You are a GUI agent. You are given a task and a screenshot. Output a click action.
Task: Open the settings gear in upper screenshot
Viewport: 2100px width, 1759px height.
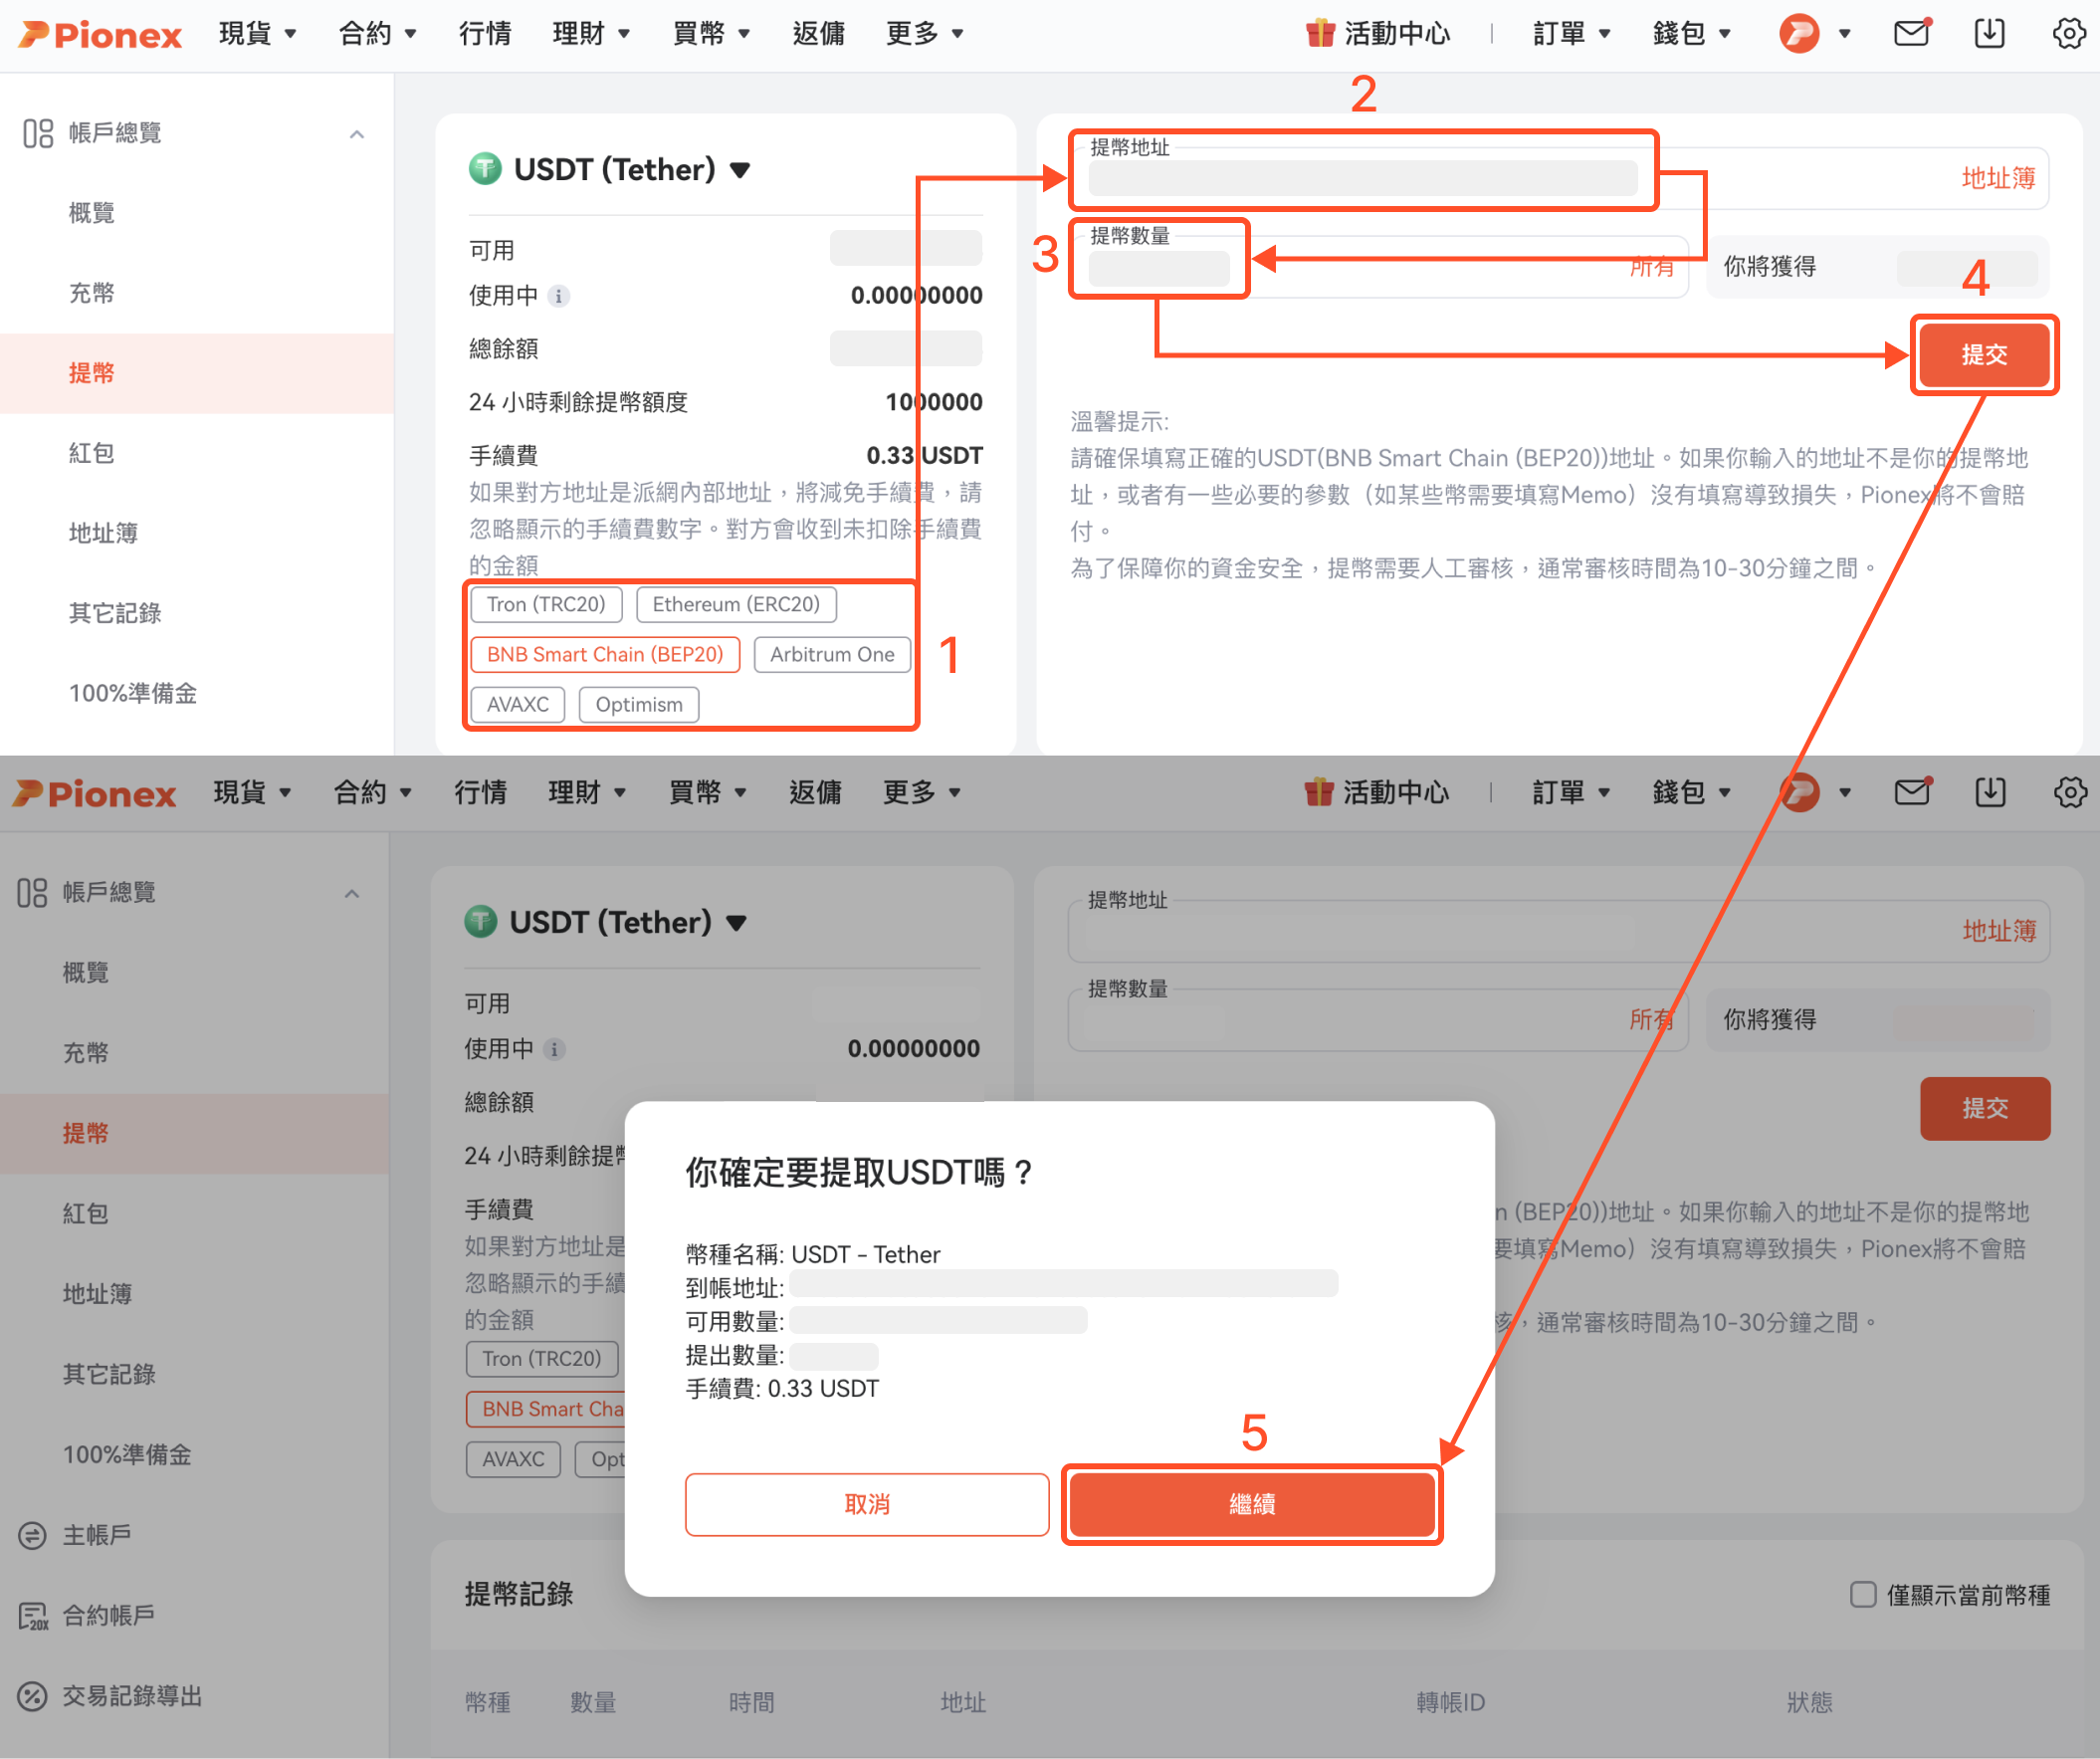tap(2069, 33)
